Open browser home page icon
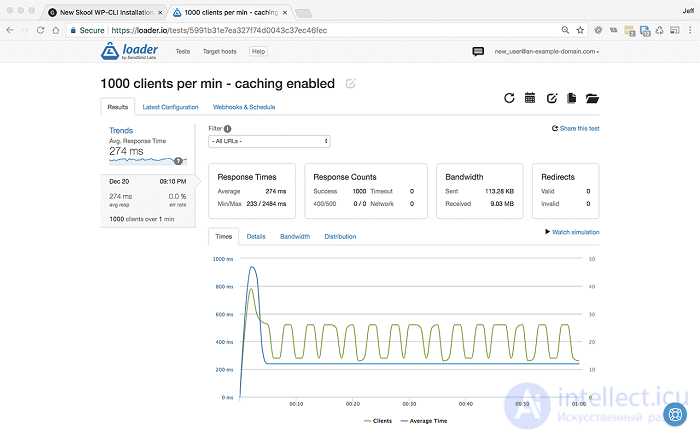Screen dimensions: 700x437 pyautogui.click(x=55, y=30)
